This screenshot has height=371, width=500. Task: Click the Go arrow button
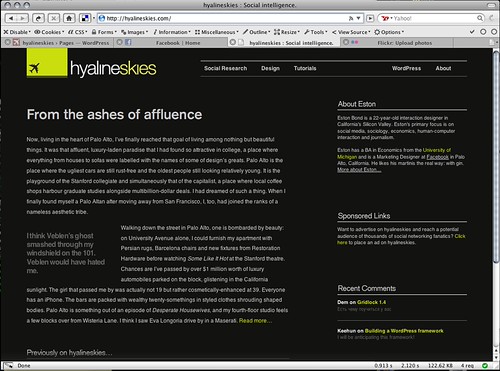coord(370,18)
